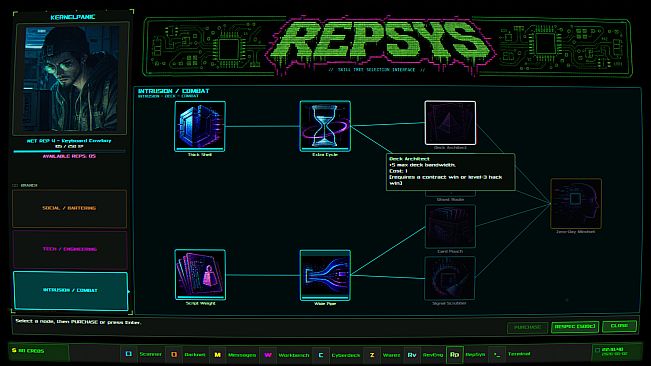Click the KernelPanic character portrait
Screen dimensions: 651x366
coord(70,78)
